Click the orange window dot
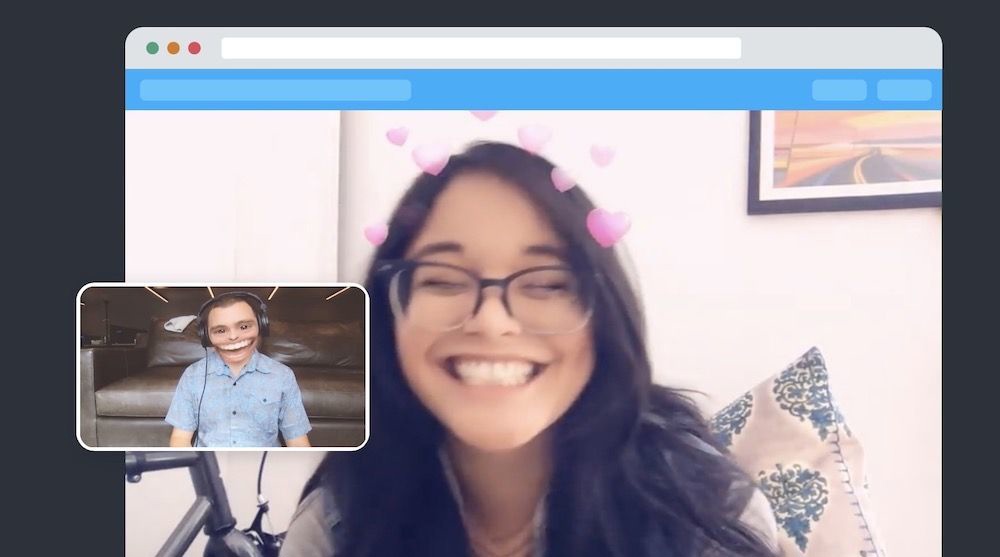 (173, 48)
